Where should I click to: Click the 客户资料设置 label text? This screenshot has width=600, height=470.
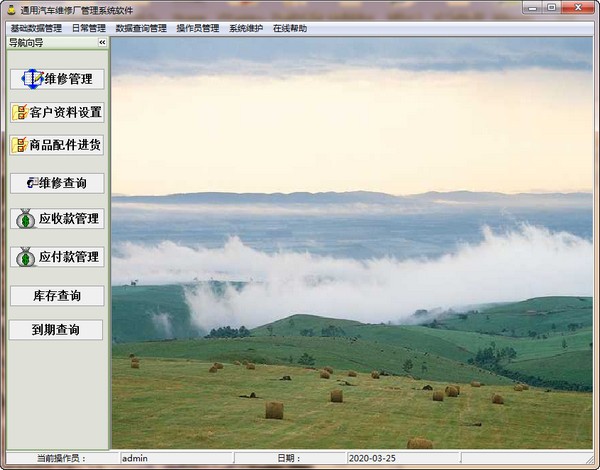pos(65,112)
